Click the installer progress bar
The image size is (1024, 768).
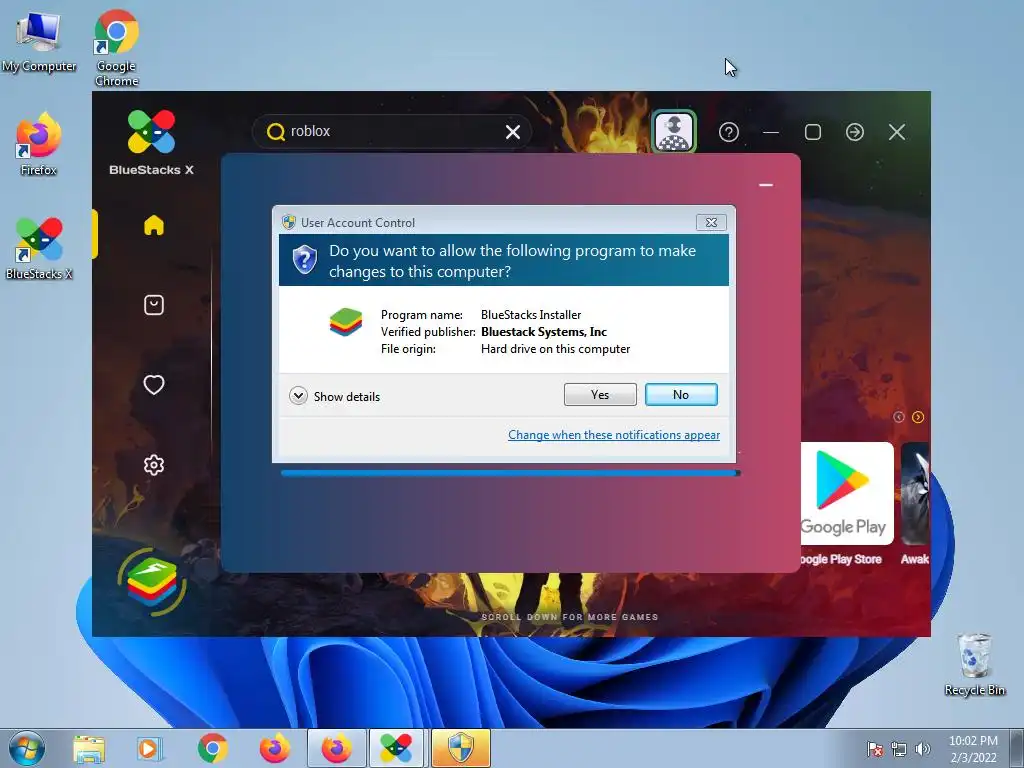pos(510,473)
